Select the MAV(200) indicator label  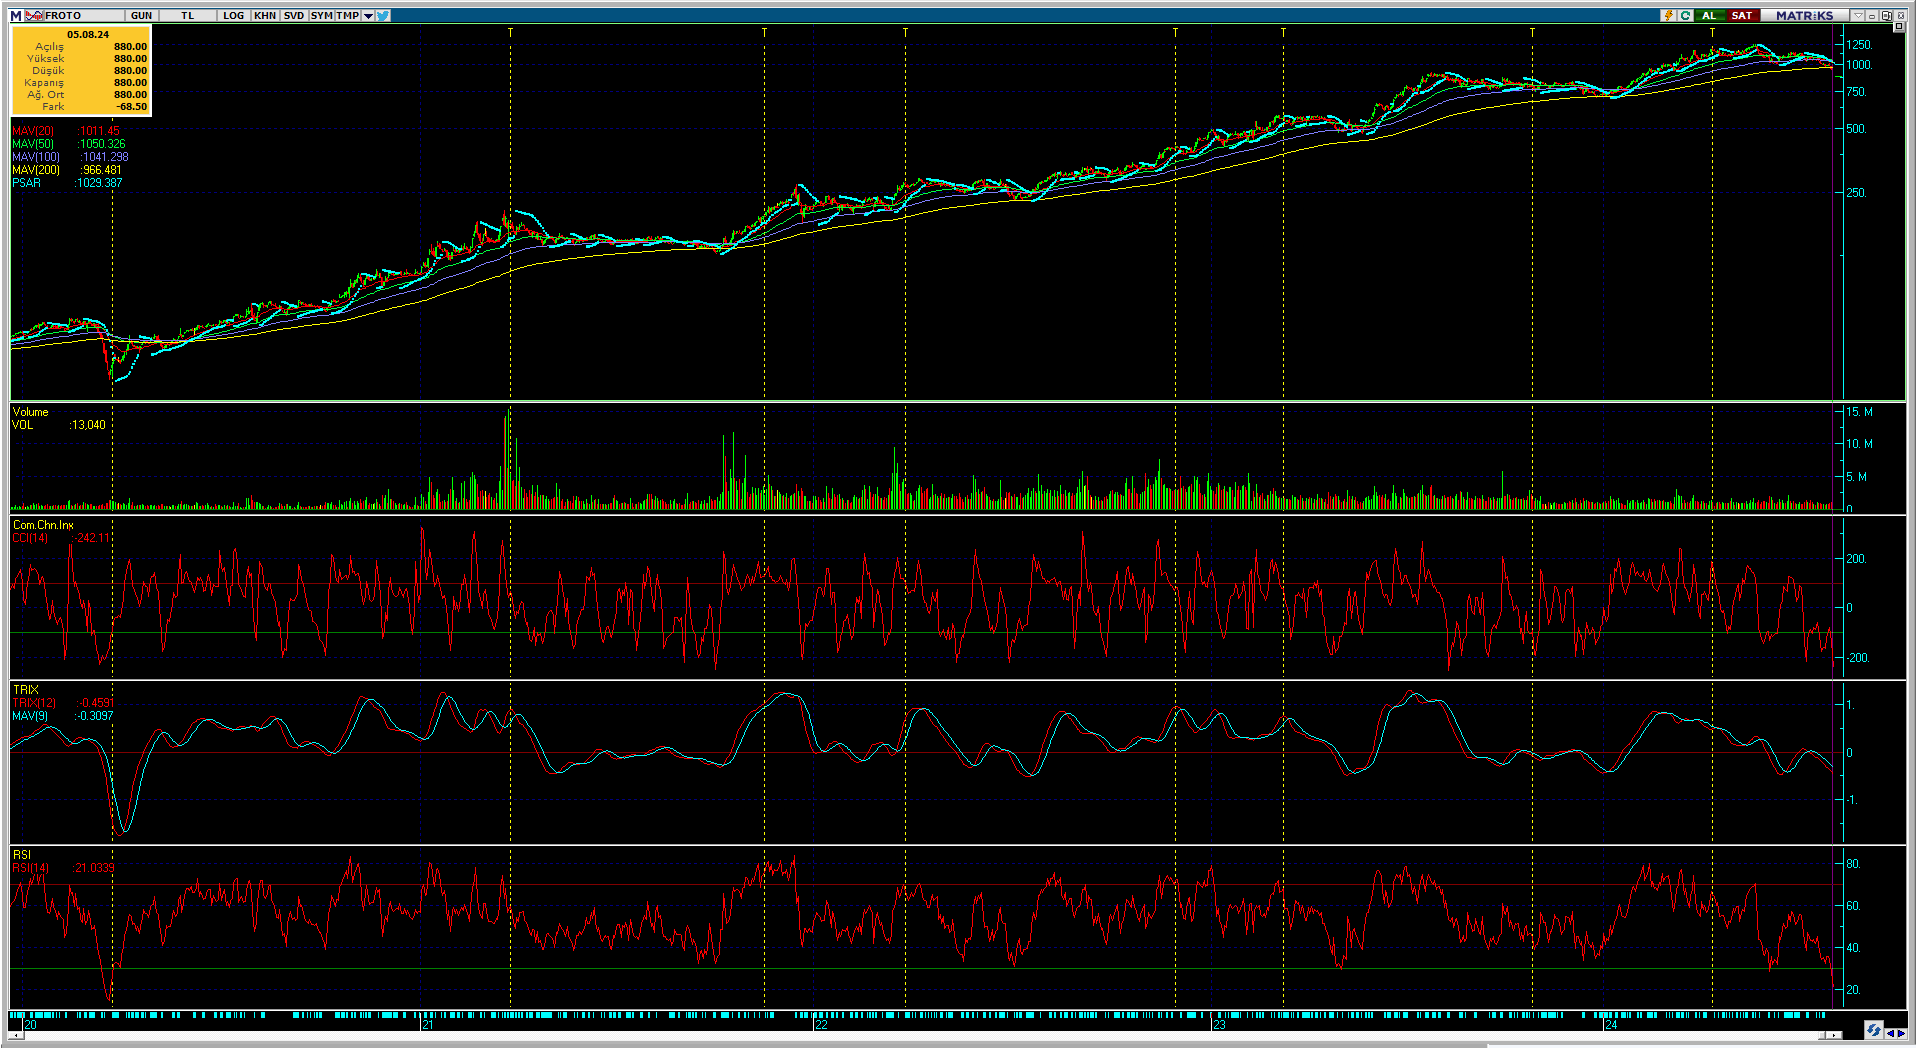pos(36,170)
